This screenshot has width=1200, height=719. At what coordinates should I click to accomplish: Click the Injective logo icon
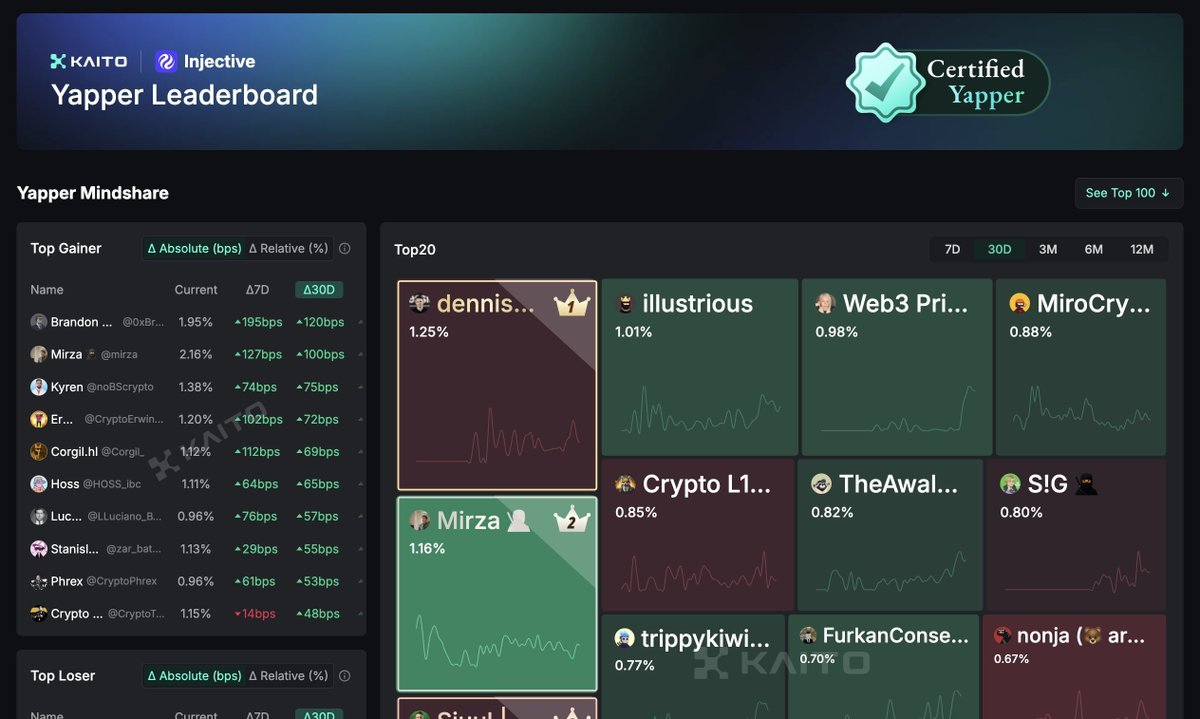click(x=166, y=61)
